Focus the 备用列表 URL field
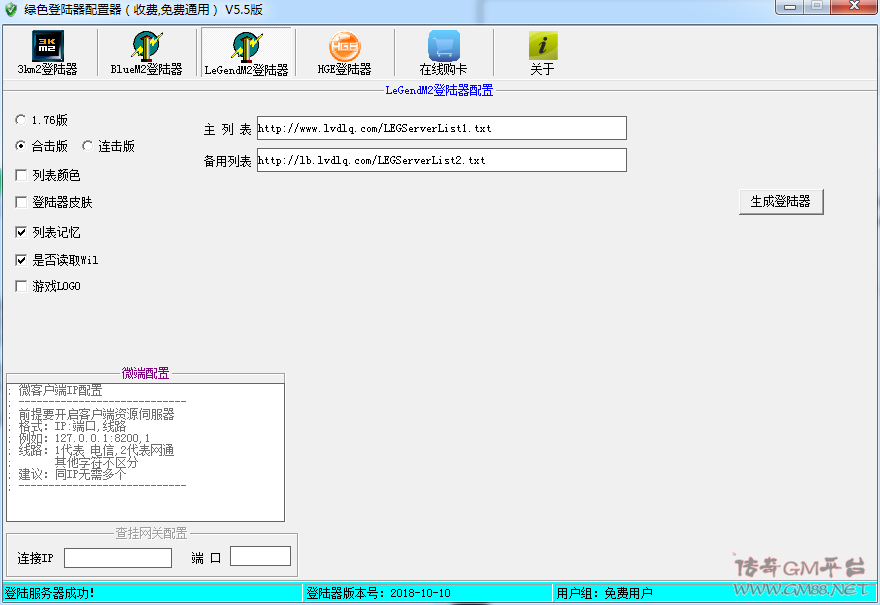Viewport: 880px width, 605px height. (x=441, y=160)
